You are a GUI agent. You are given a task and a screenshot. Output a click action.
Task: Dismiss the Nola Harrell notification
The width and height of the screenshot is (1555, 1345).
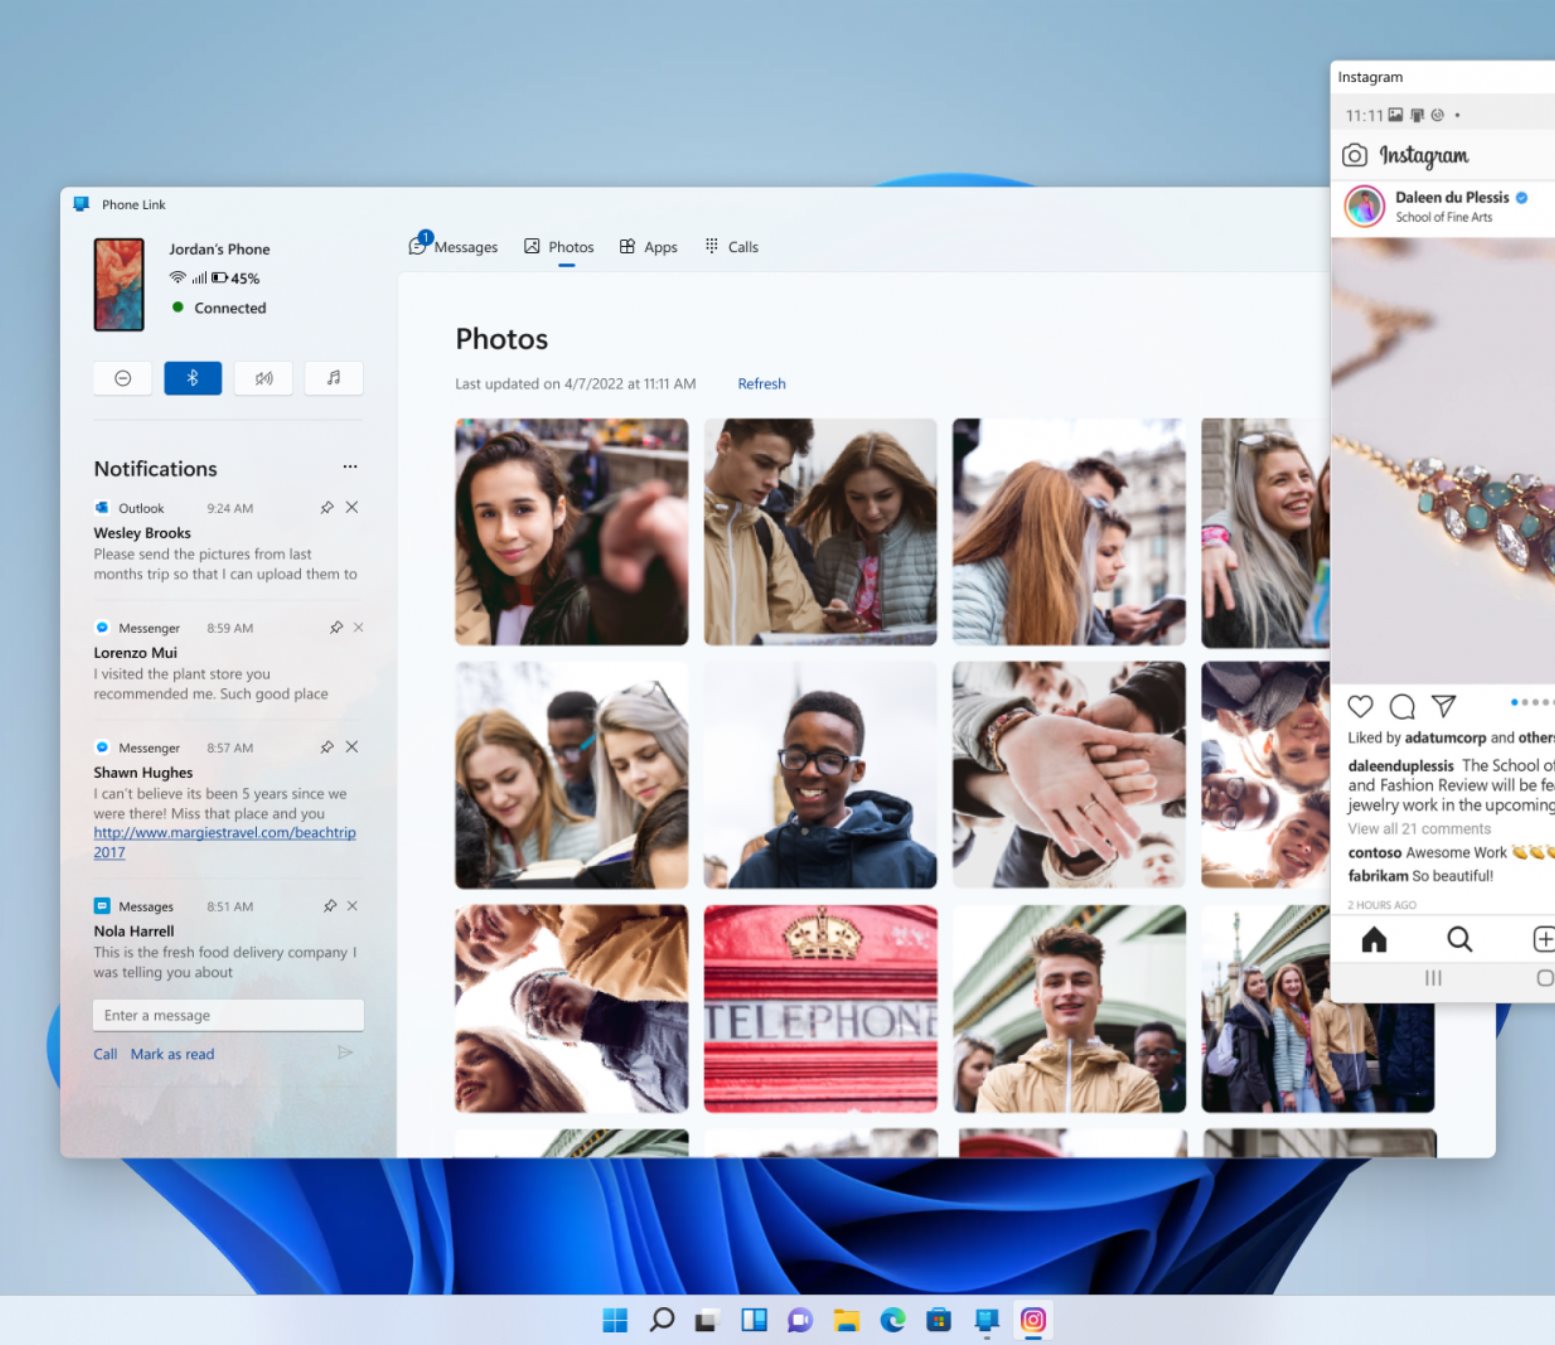tap(352, 906)
